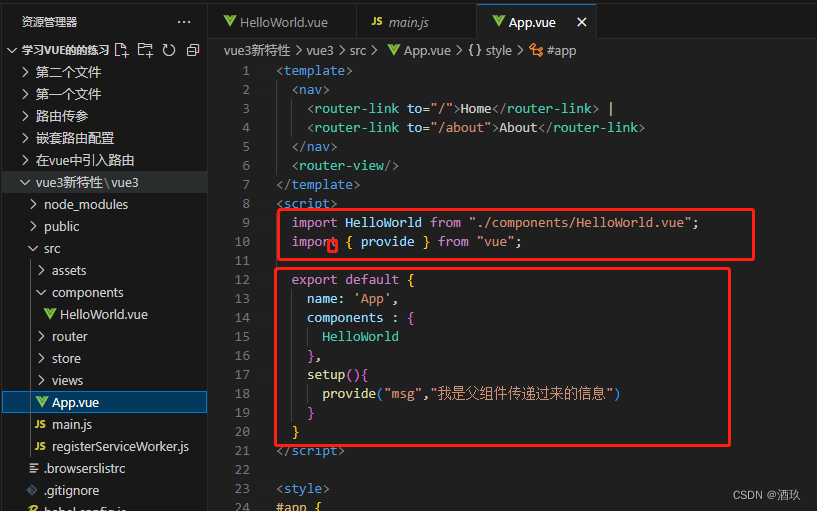This screenshot has width=817, height=511.
Task: Select the App.vue editor tab
Action: pyautogui.click(x=536, y=22)
